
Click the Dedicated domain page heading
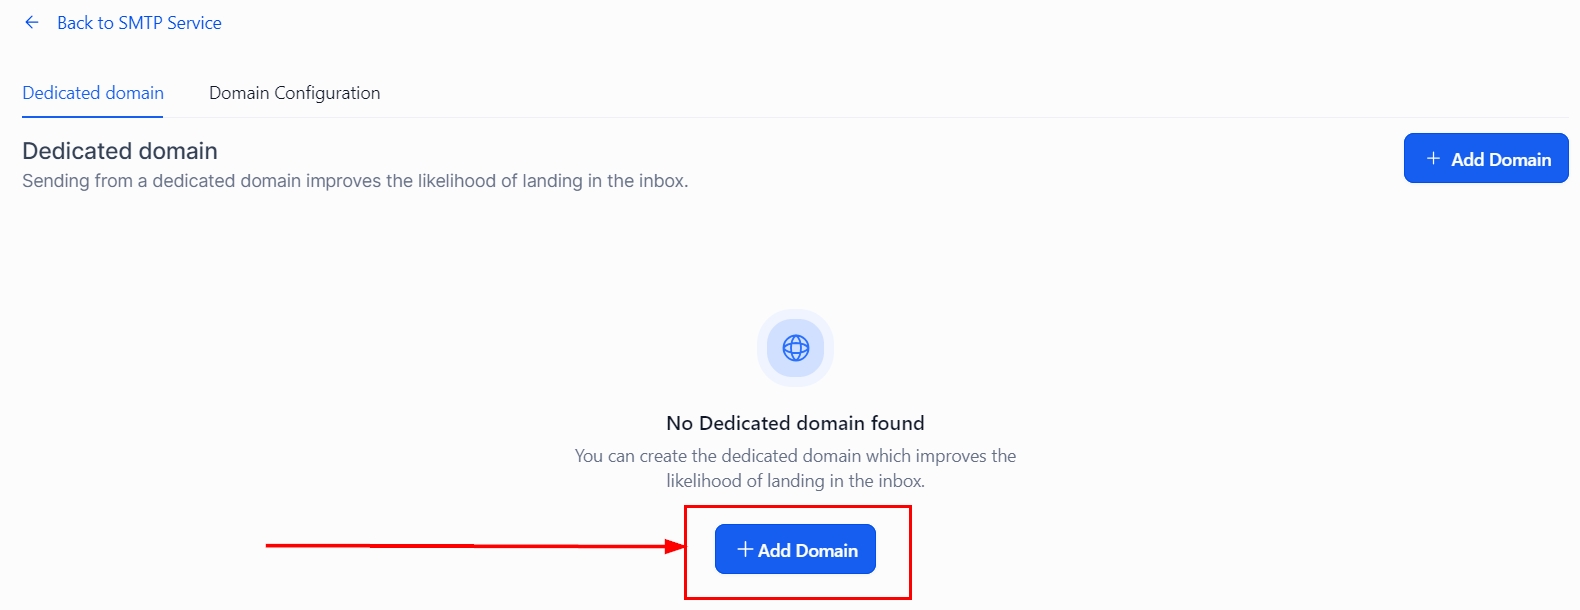pyautogui.click(x=120, y=151)
